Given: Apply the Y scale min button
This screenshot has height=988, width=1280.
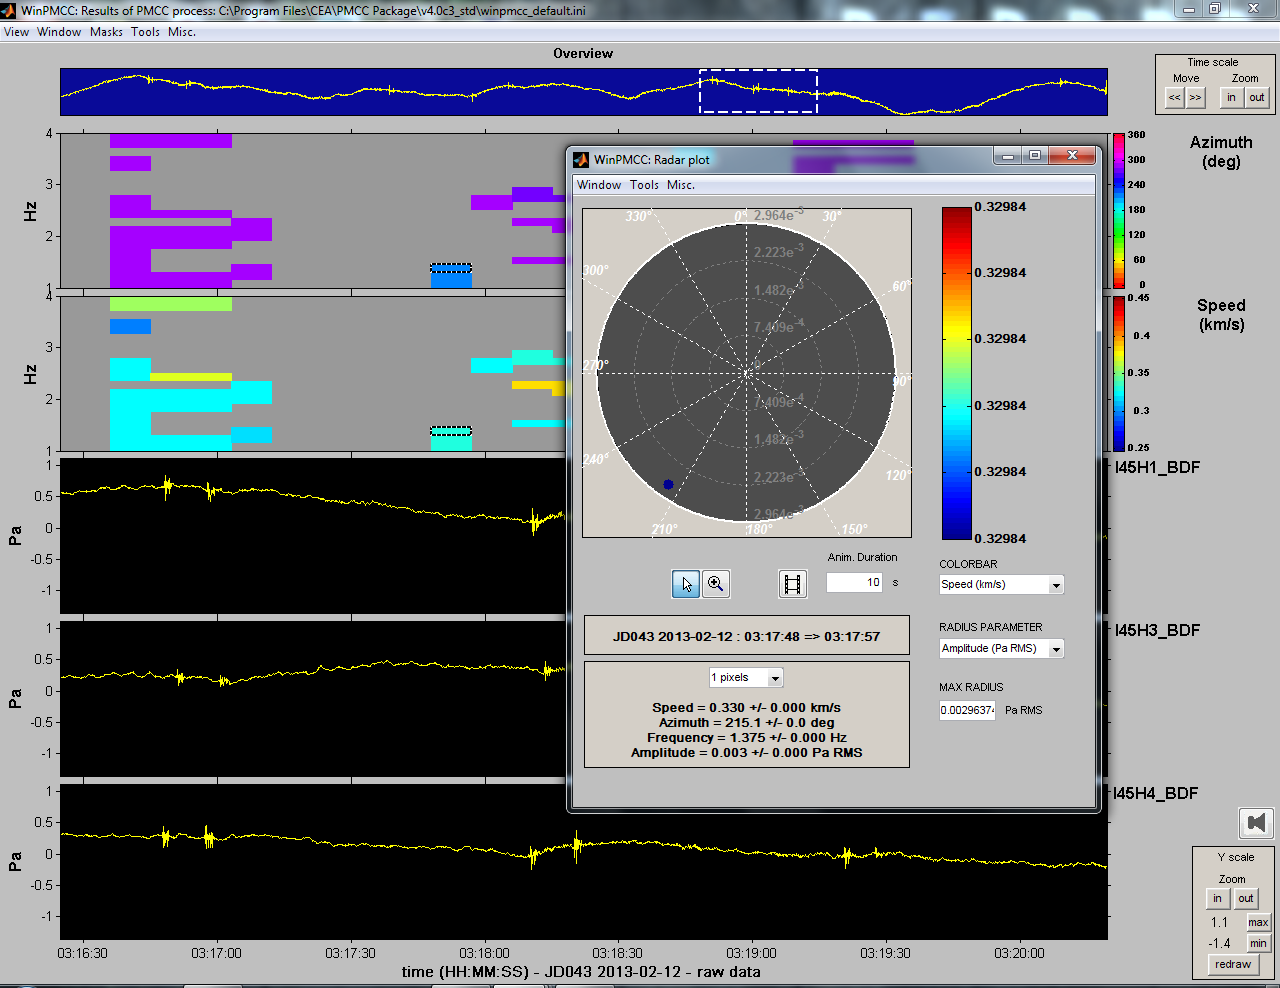Looking at the screenshot, I should point(1258,943).
